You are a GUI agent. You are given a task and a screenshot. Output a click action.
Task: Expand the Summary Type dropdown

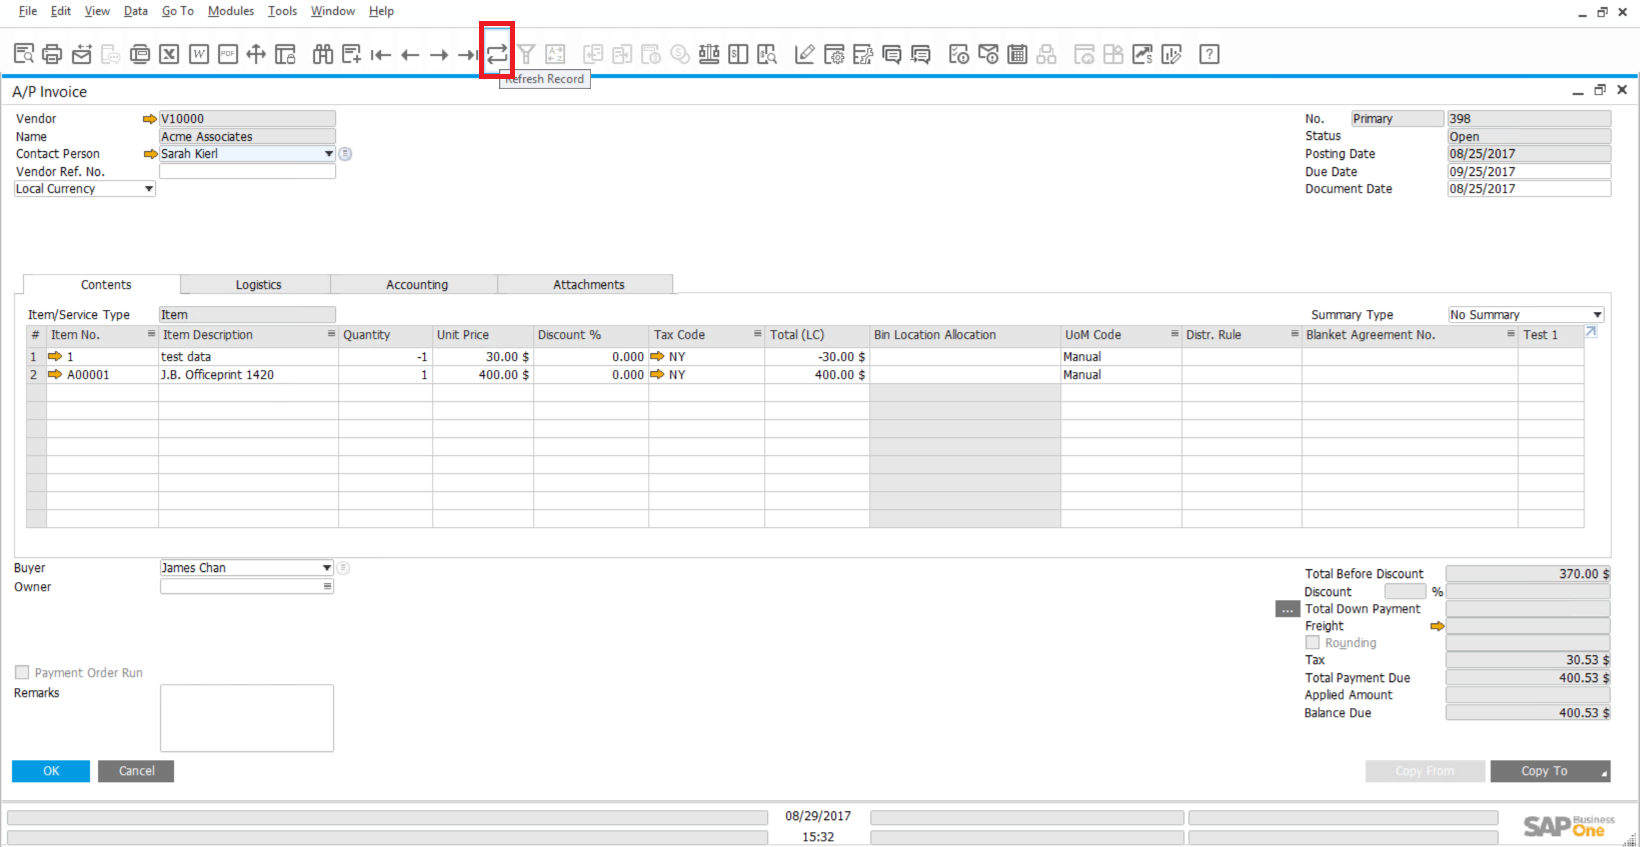1597,315
